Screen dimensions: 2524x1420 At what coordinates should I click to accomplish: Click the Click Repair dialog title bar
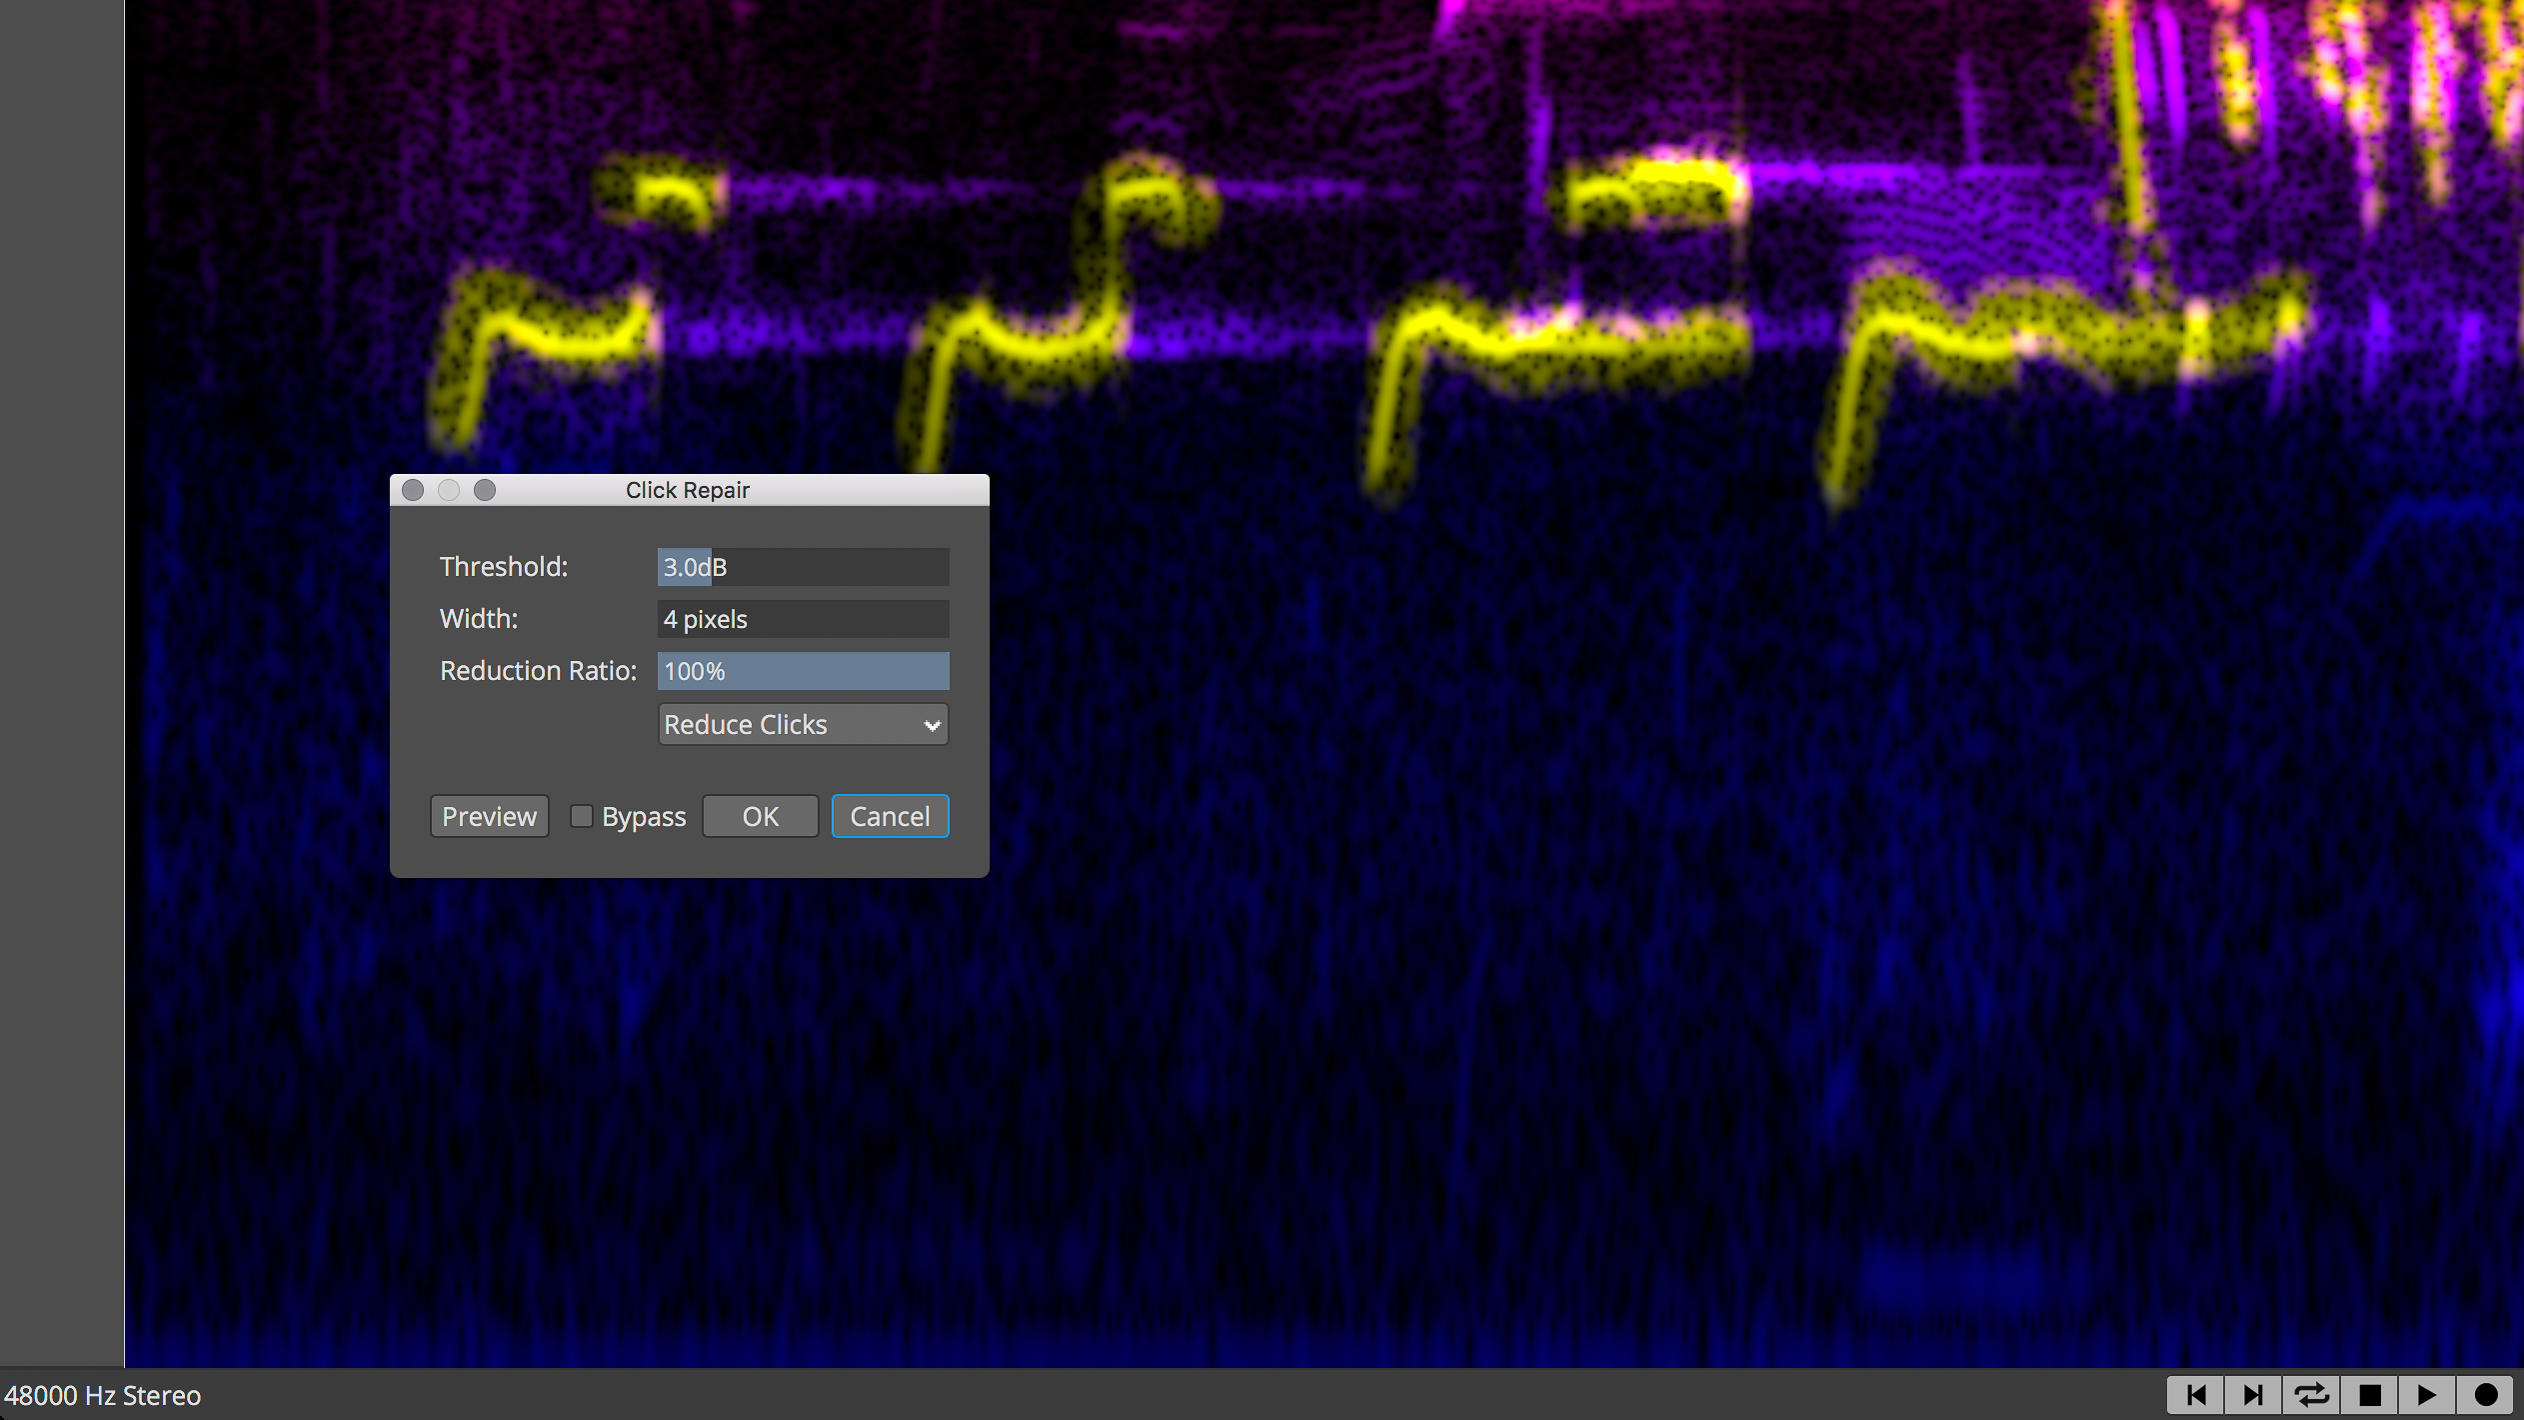[x=688, y=489]
